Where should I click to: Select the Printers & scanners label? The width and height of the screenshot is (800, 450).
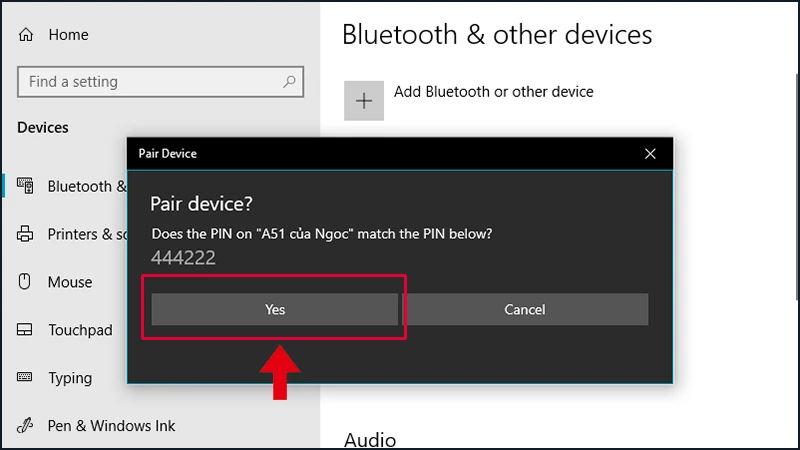point(87,234)
